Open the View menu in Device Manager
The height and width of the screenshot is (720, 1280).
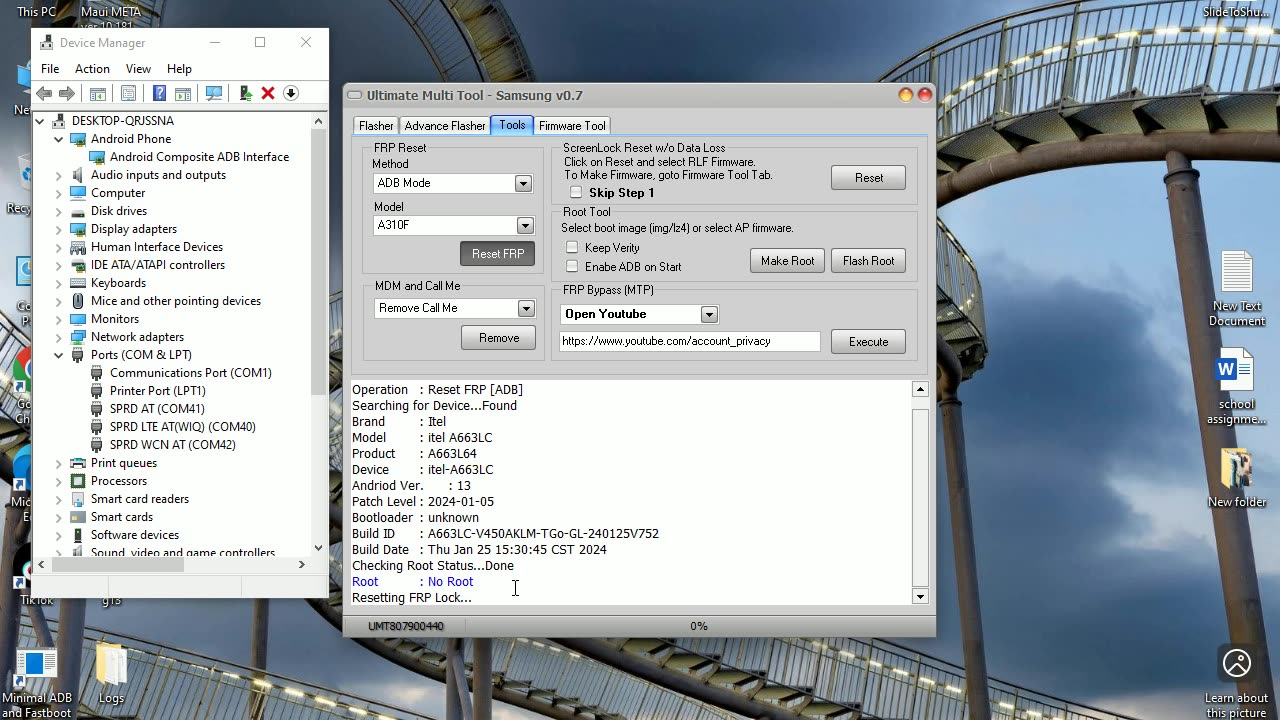[138, 69]
